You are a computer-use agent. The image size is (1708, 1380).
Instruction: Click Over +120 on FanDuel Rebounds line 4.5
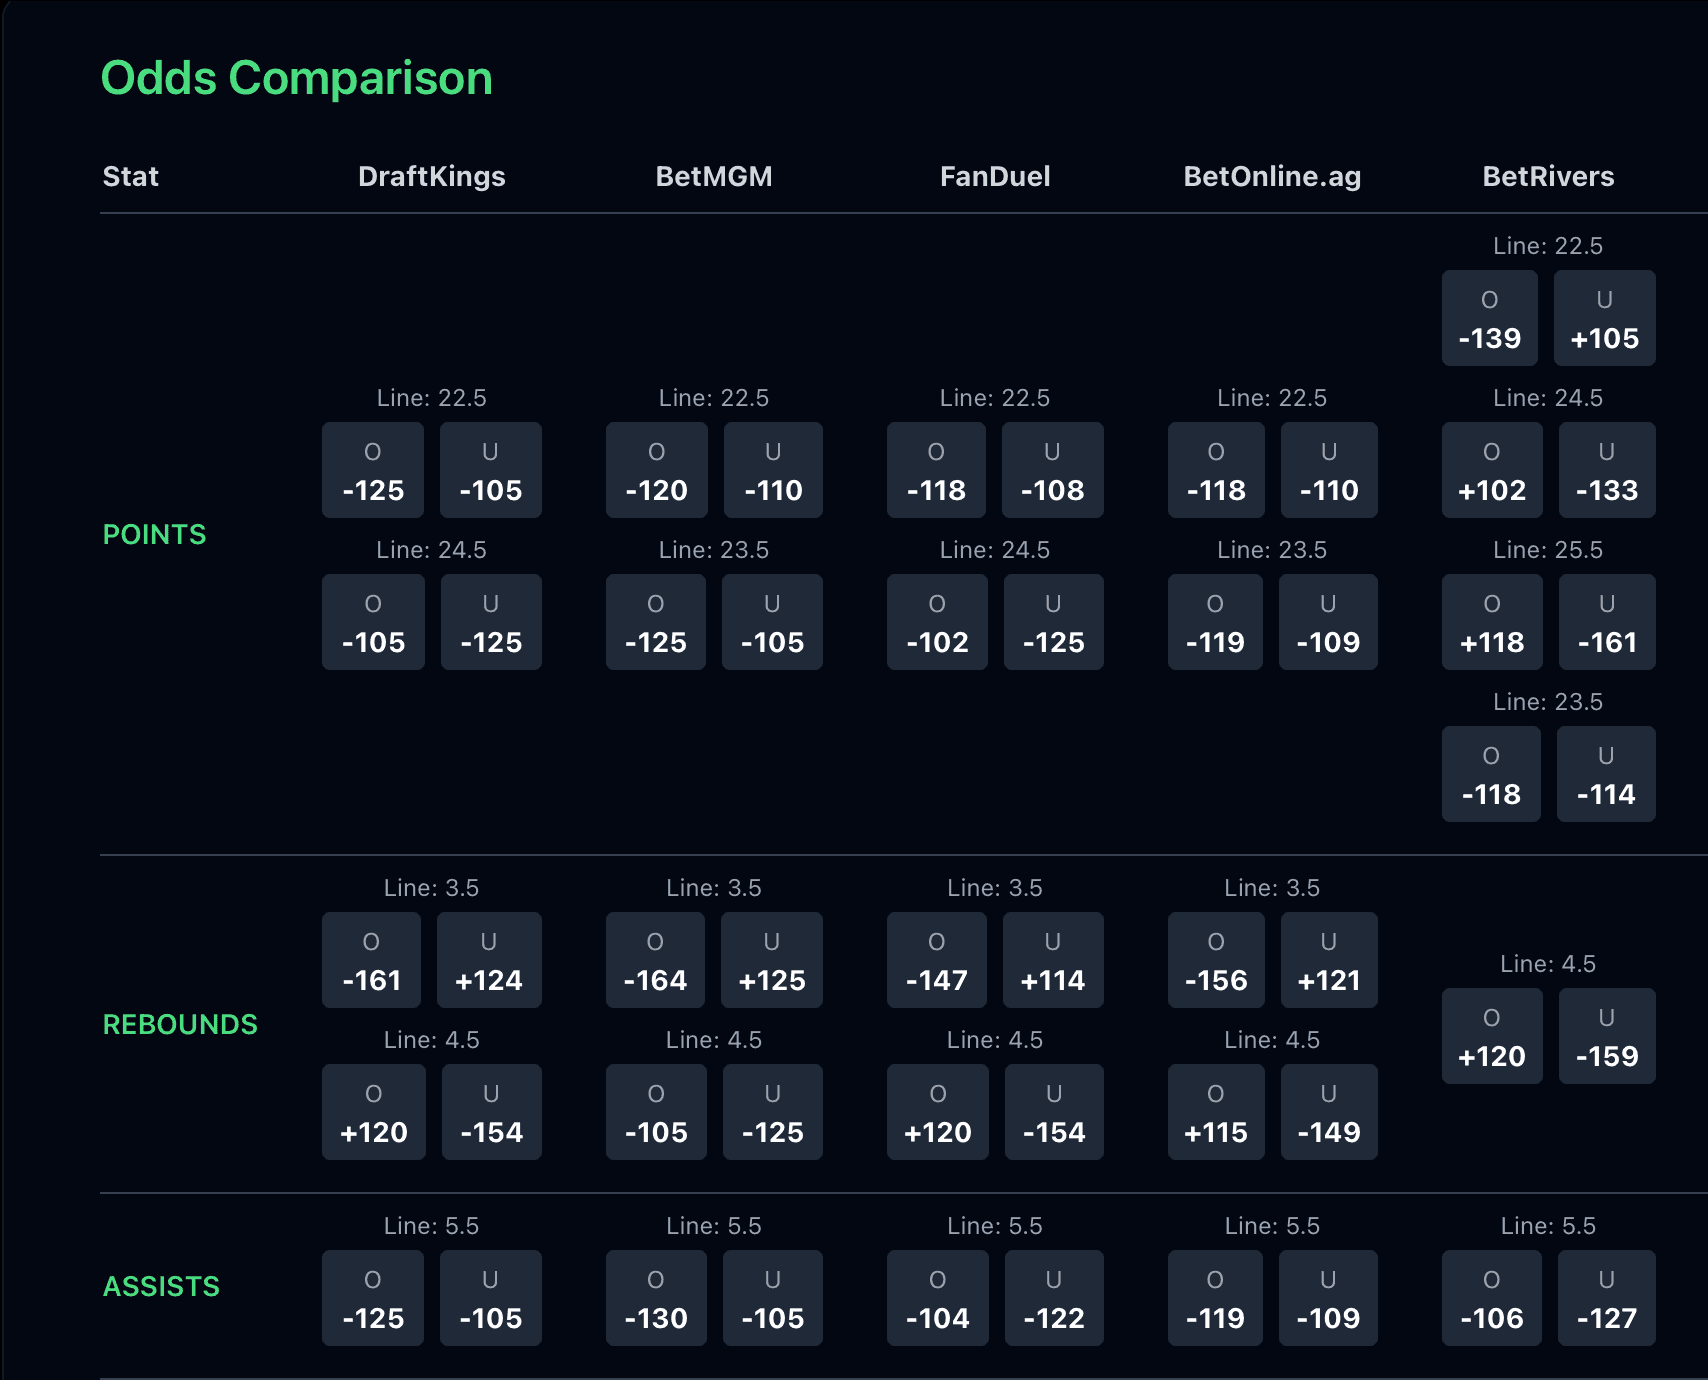click(x=936, y=1112)
